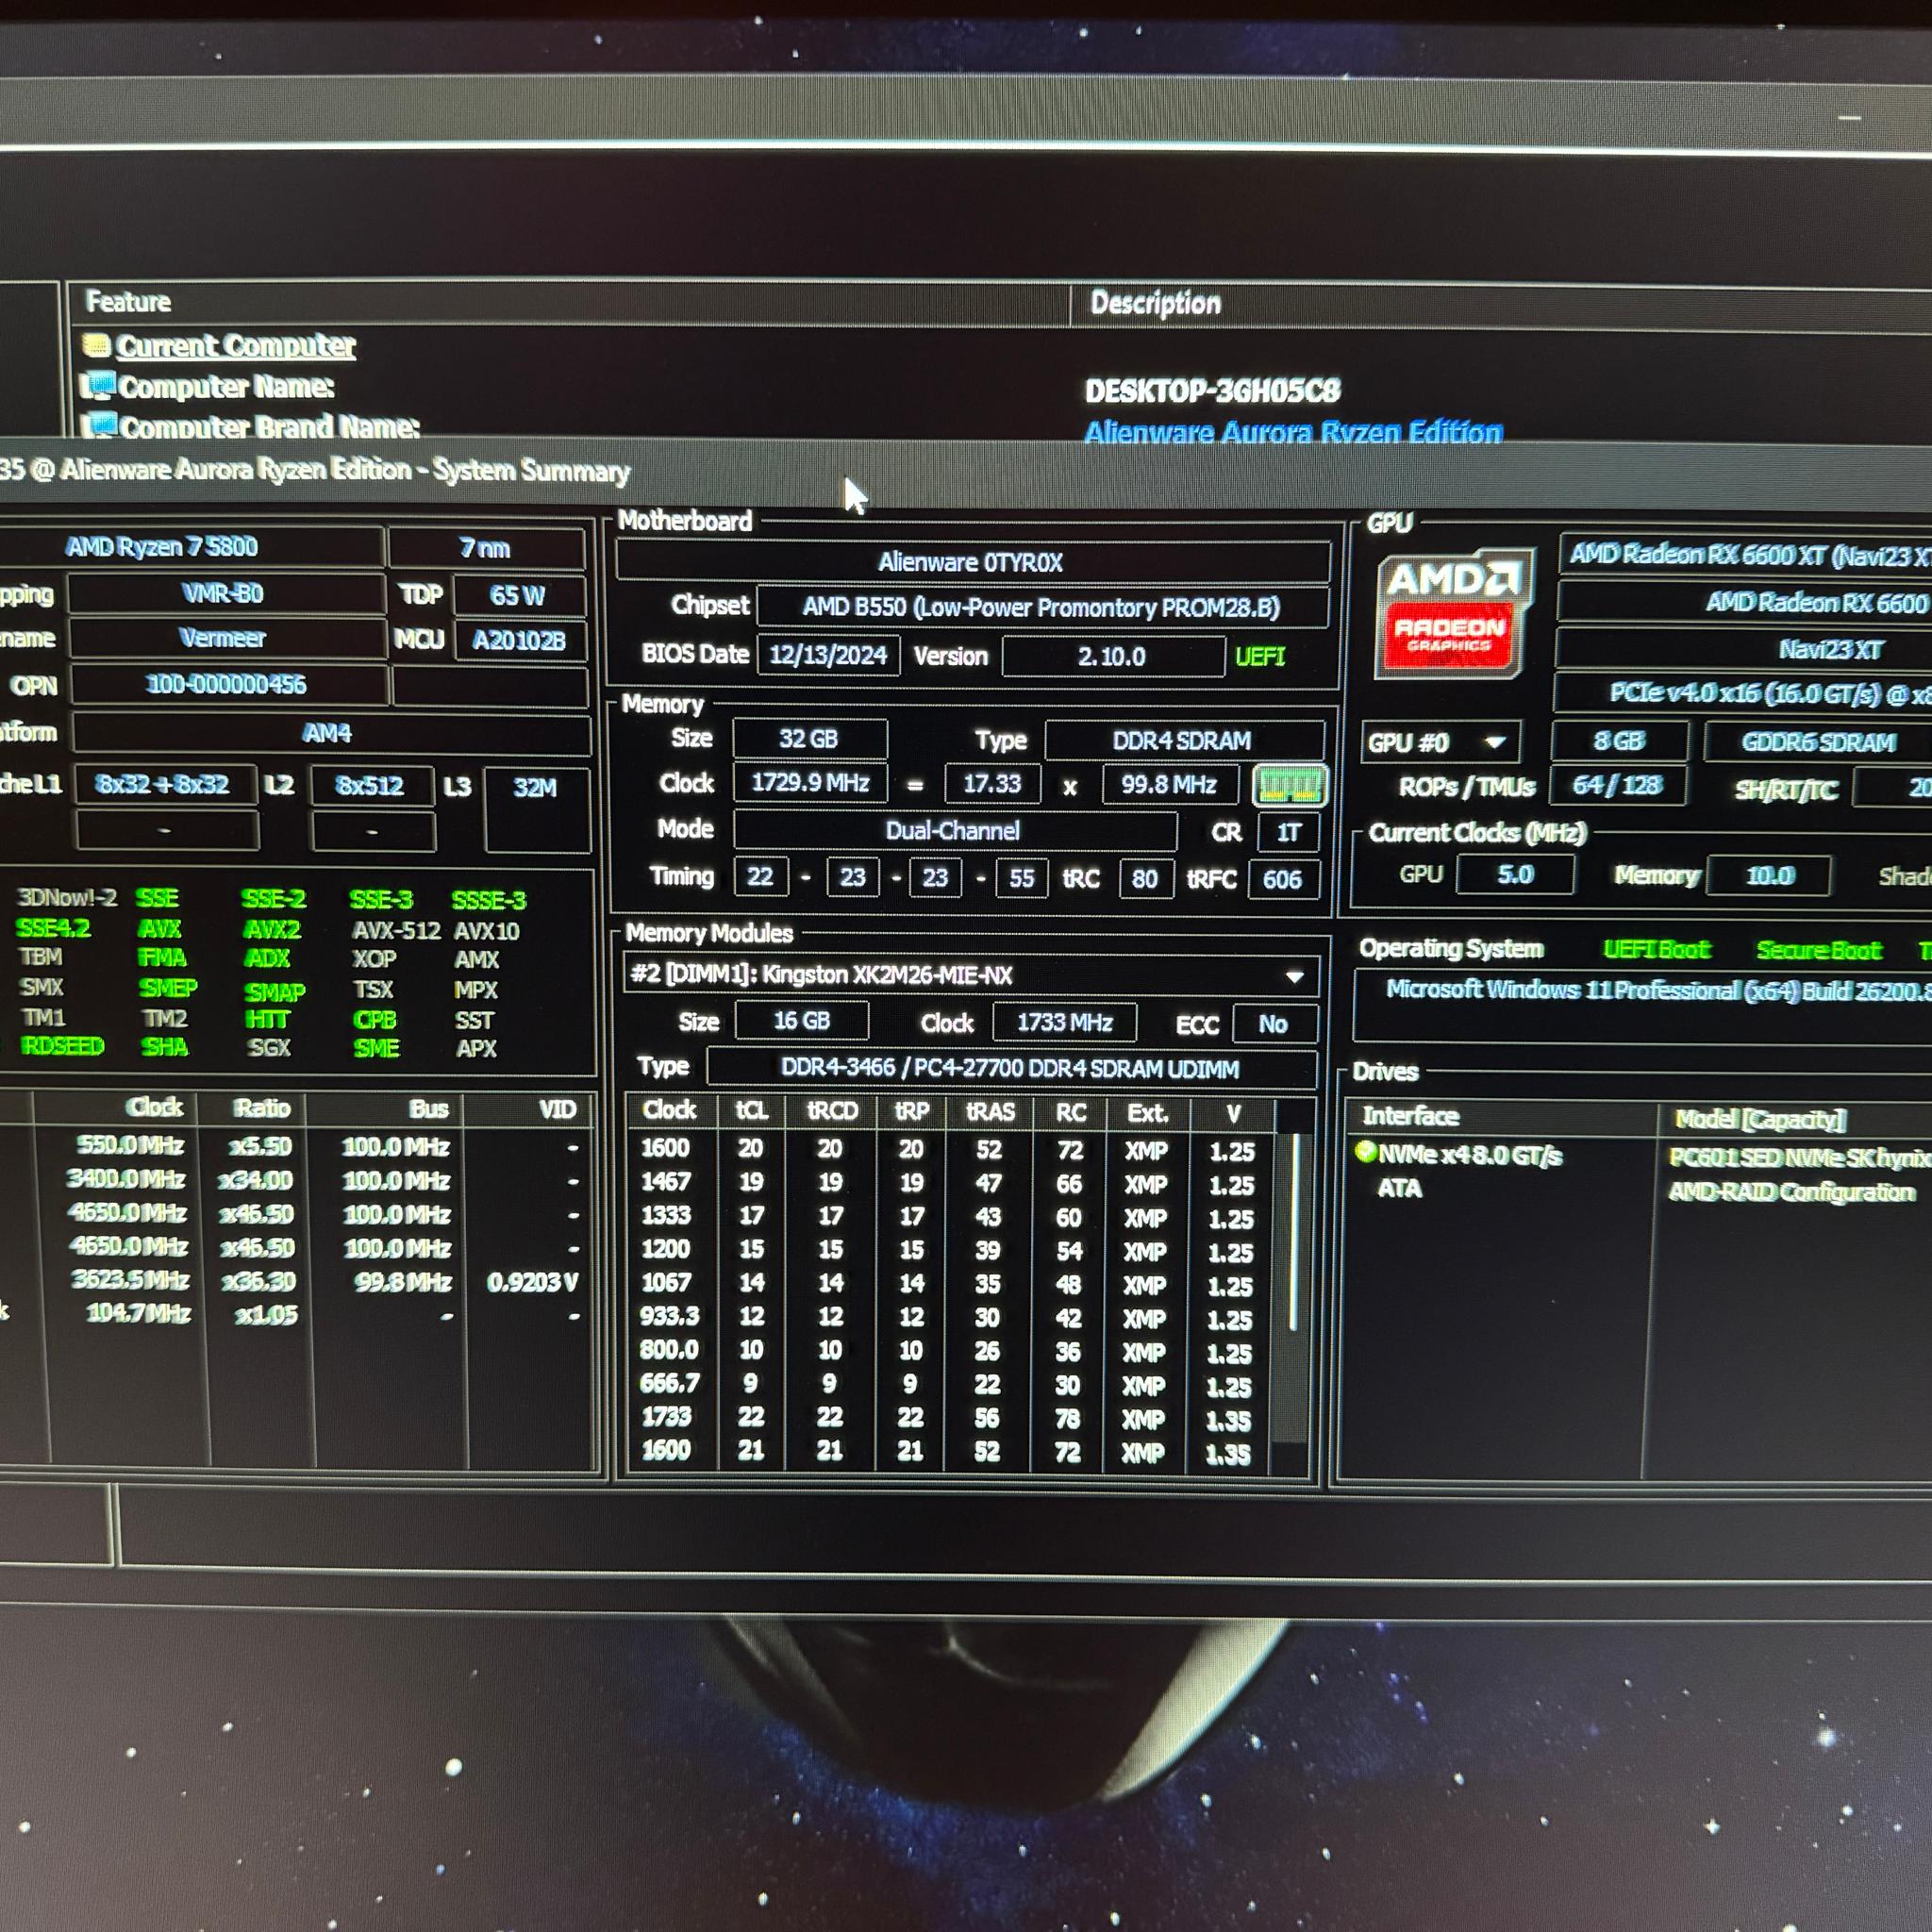Click the 1.35 voltage in 1733 row
This screenshot has height=1932, width=1932.
click(x=1228, y=1421)
